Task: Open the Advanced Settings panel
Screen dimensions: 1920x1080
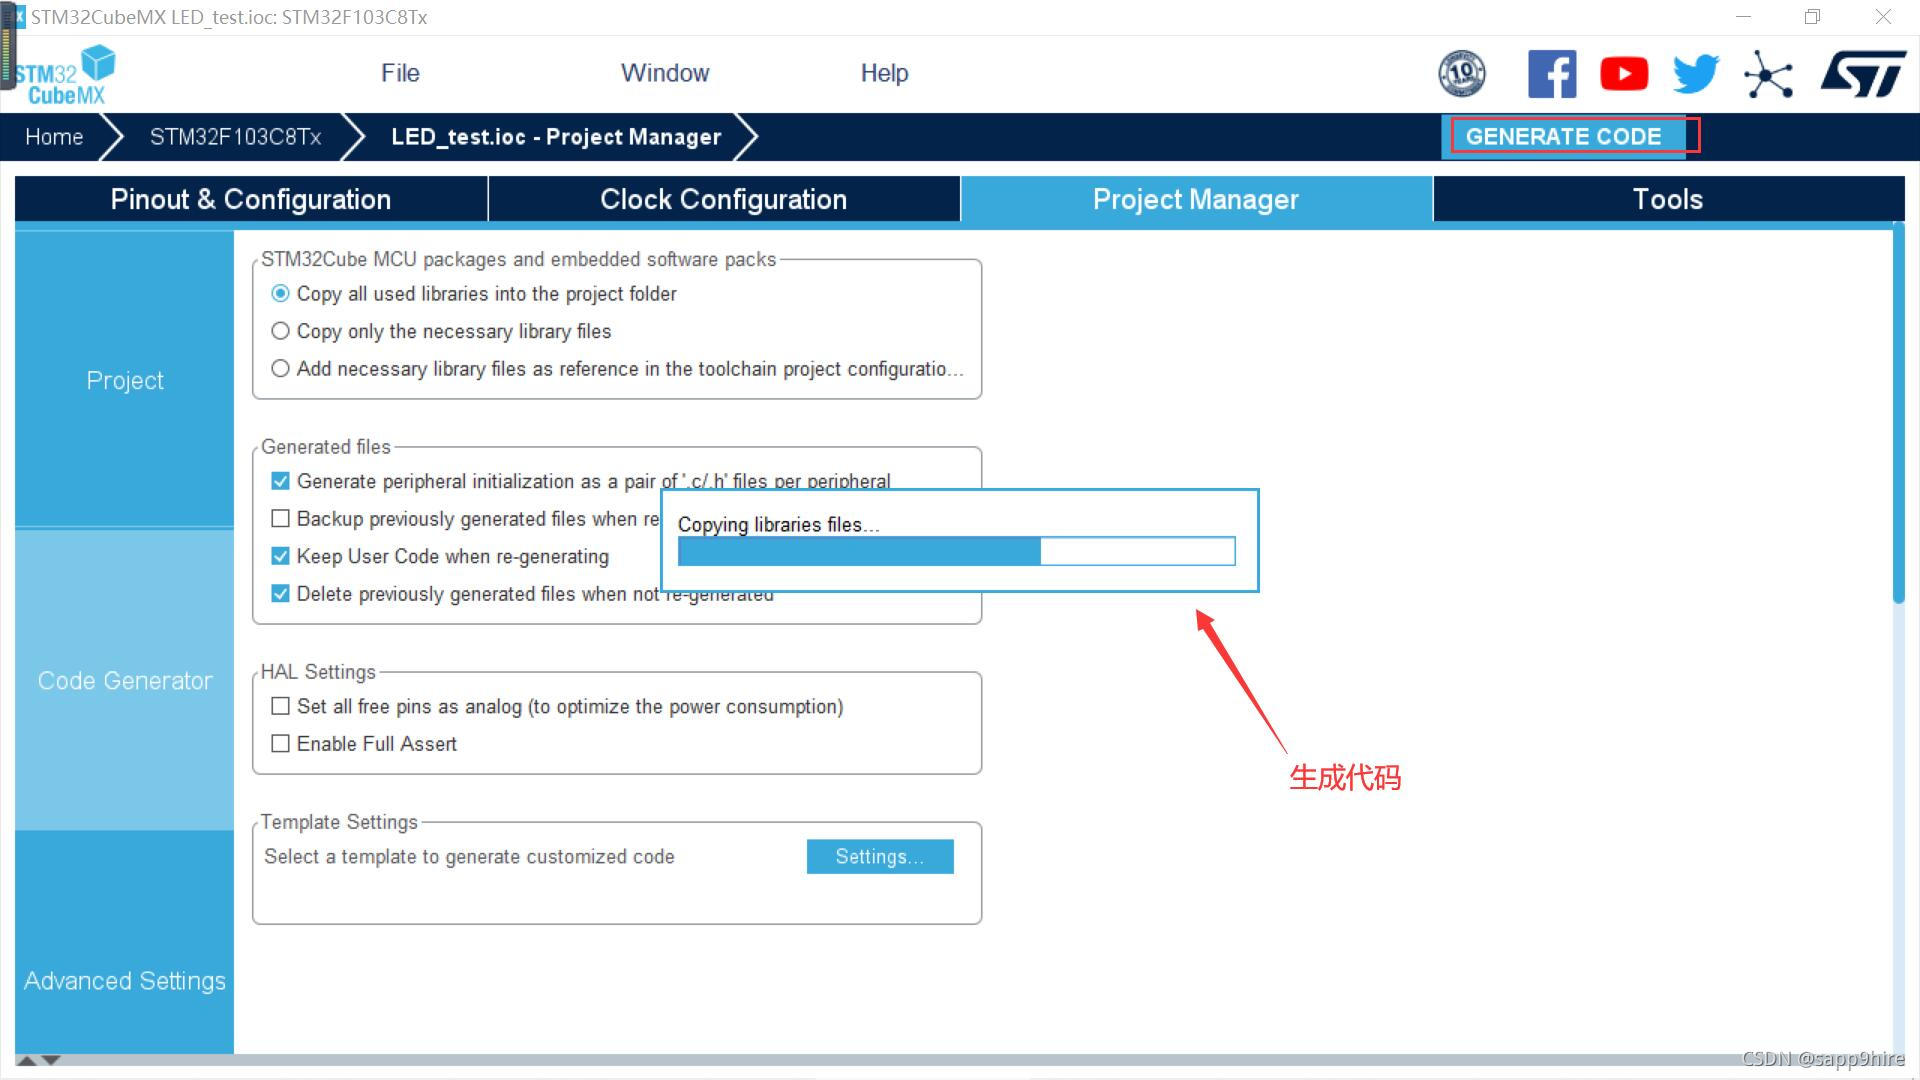Action: pyautogui.click(x=123, y=981)
